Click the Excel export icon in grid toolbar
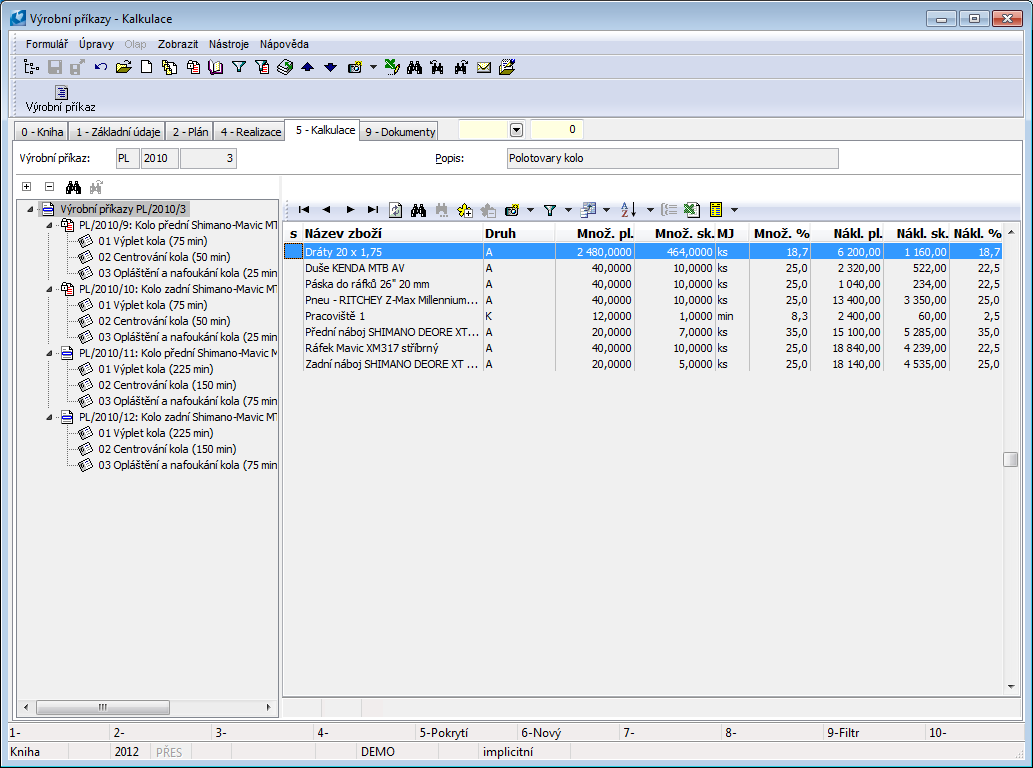 point(691,210)
